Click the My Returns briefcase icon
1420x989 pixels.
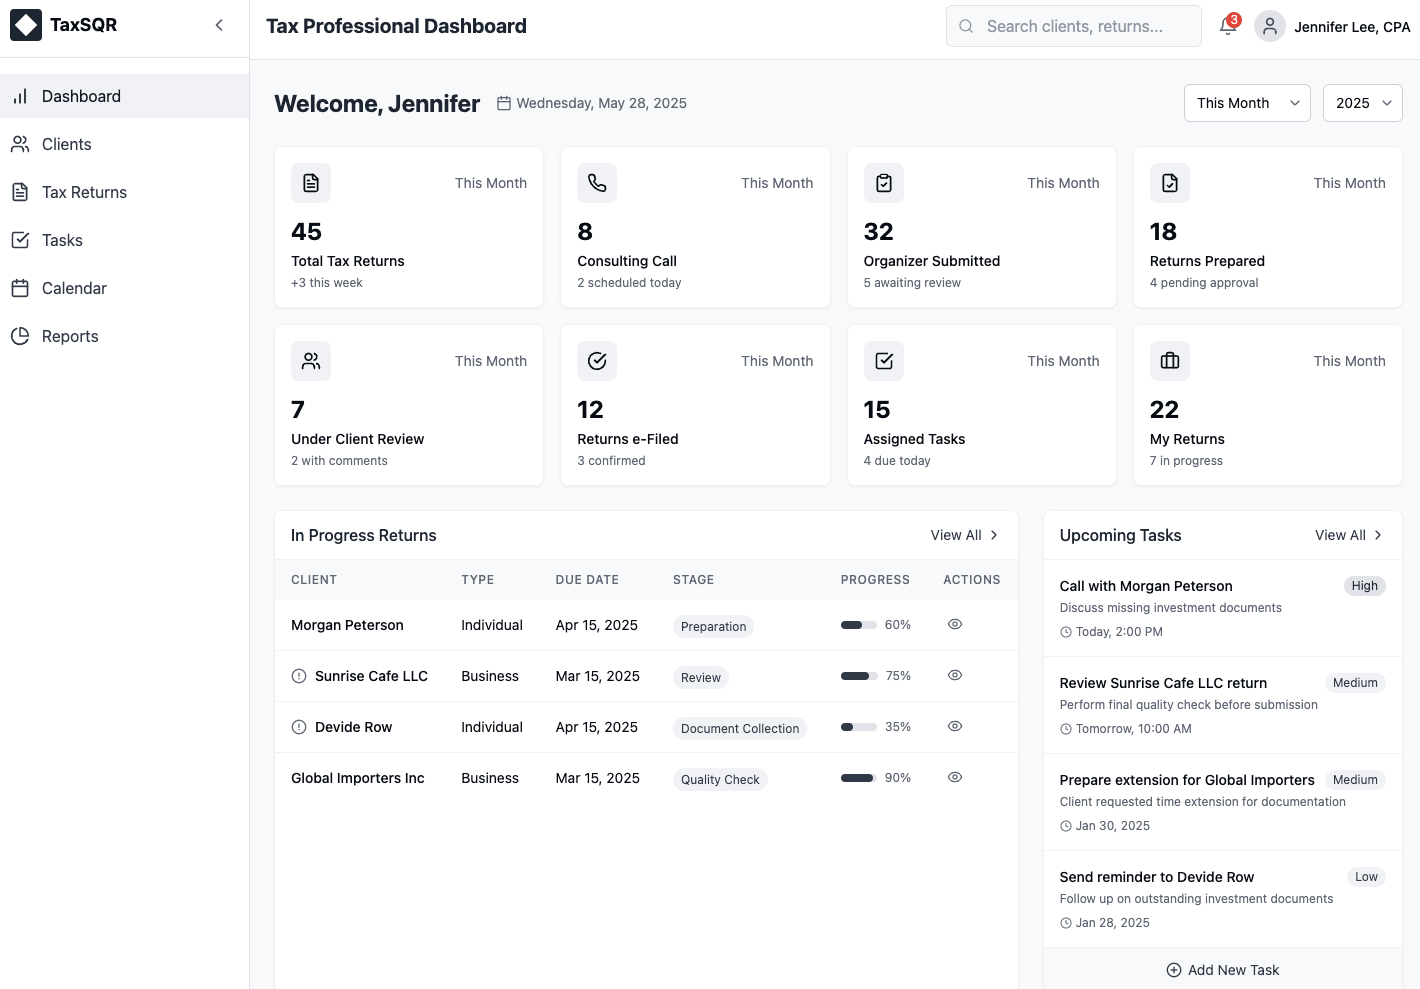[x=1169, y=361]
